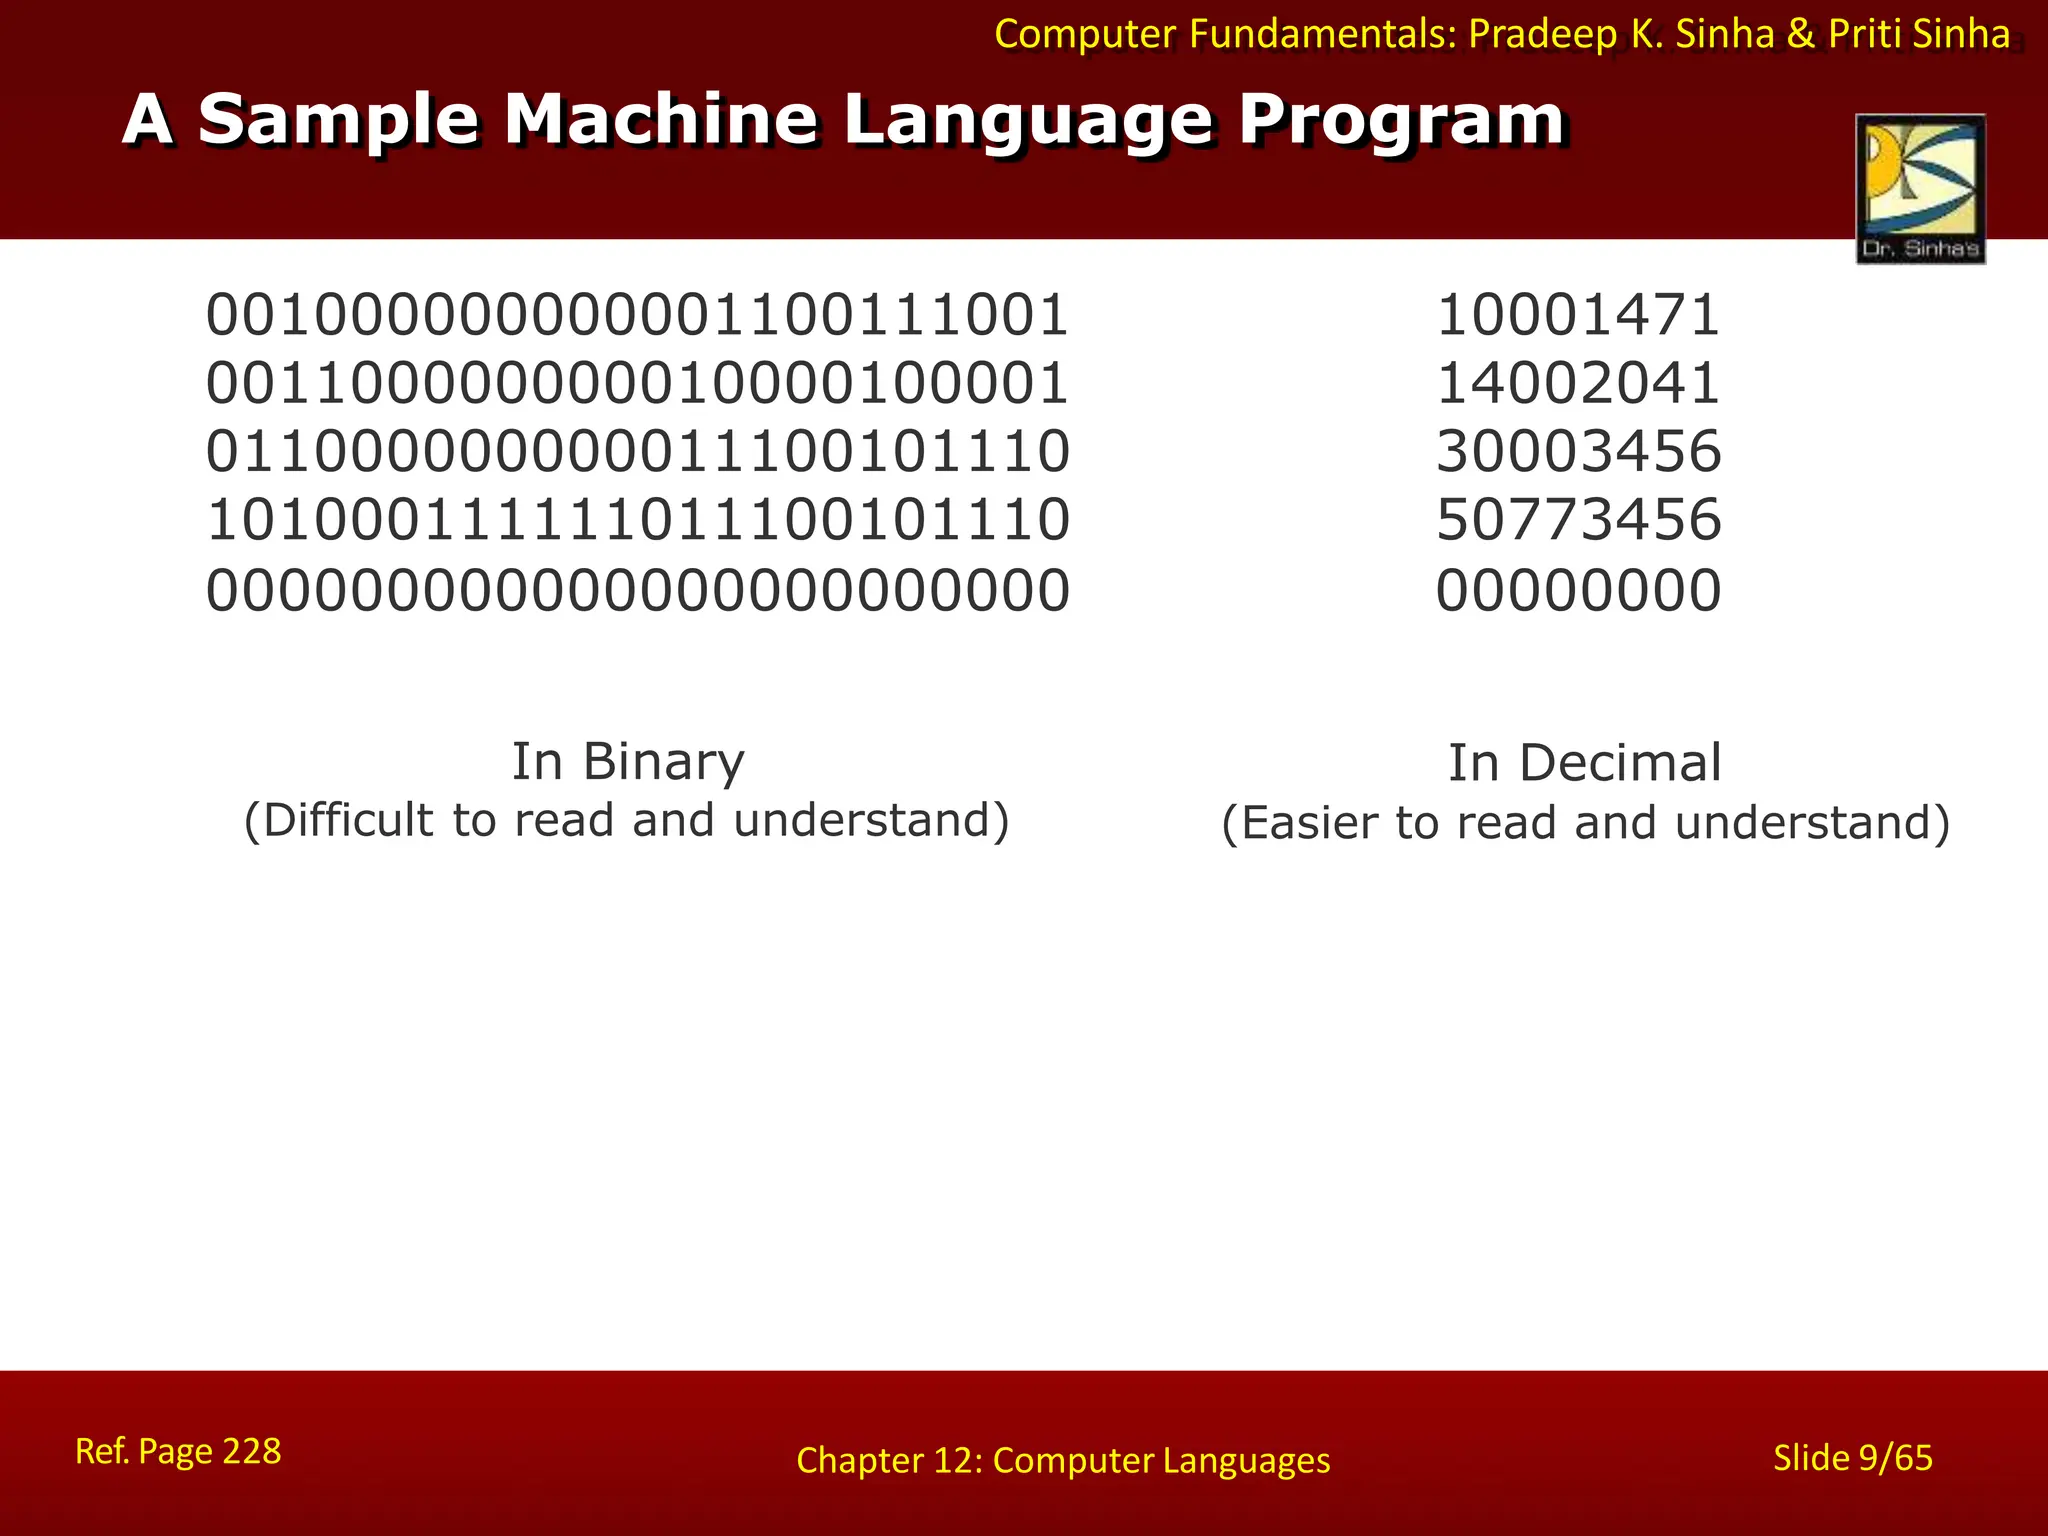The height and width of the screenshot is (1536, 2048).
Task: Click decimal value 10001471
Action: (1578, 315)
